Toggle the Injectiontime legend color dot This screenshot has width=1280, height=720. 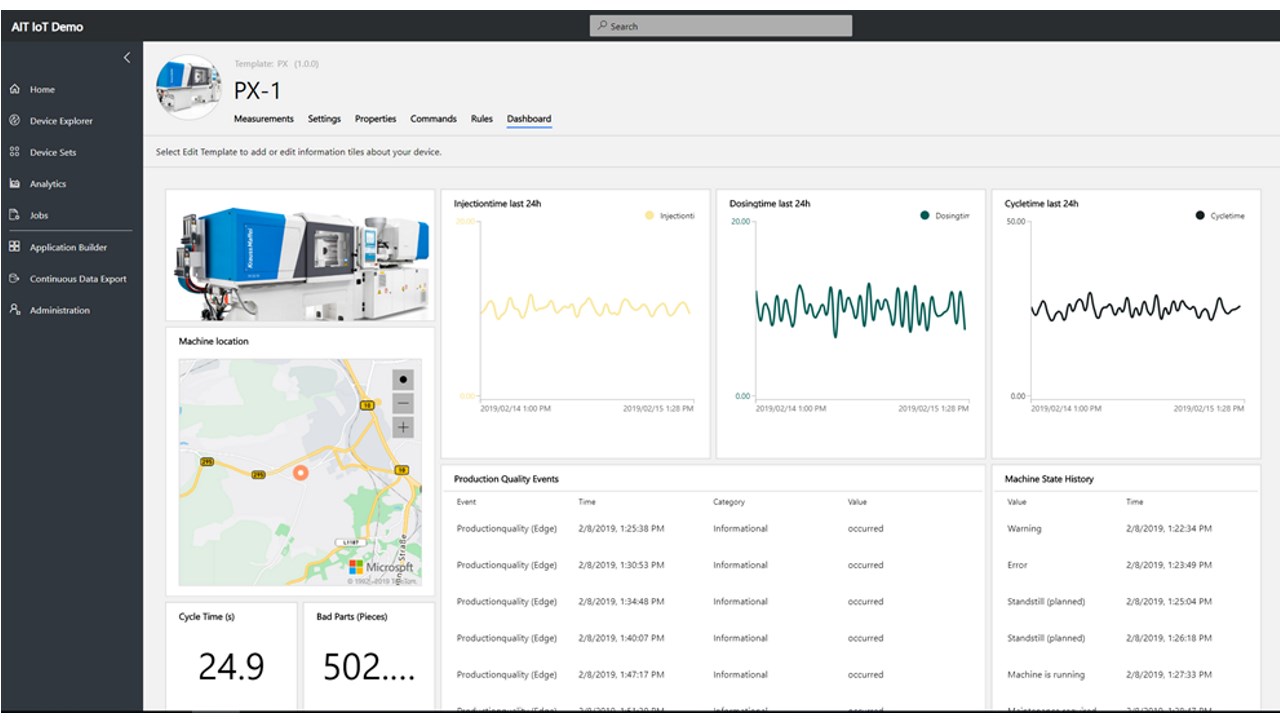(x=649, y=216)
